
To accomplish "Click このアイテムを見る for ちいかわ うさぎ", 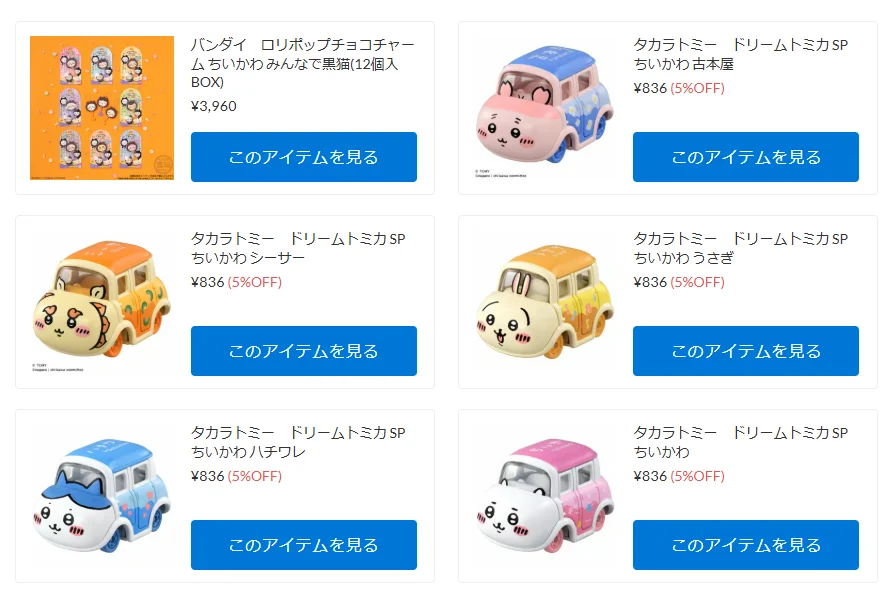I will click(x=745, y=351).
